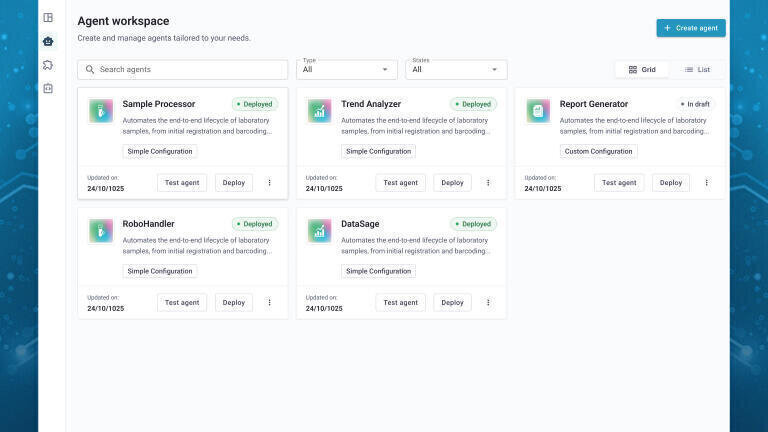The width and height of the screenshot is (768, 432).
Task: Open the DataSage card title
Action: (x=360, y=224)
